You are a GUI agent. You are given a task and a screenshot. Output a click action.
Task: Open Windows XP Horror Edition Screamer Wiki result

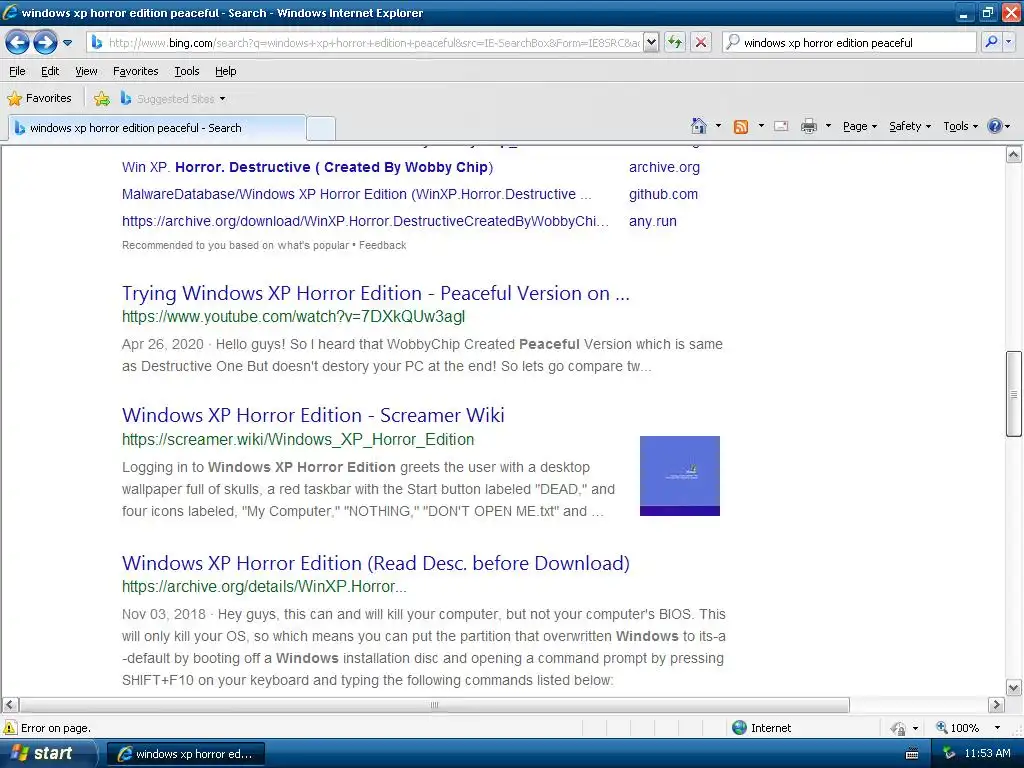313,416
